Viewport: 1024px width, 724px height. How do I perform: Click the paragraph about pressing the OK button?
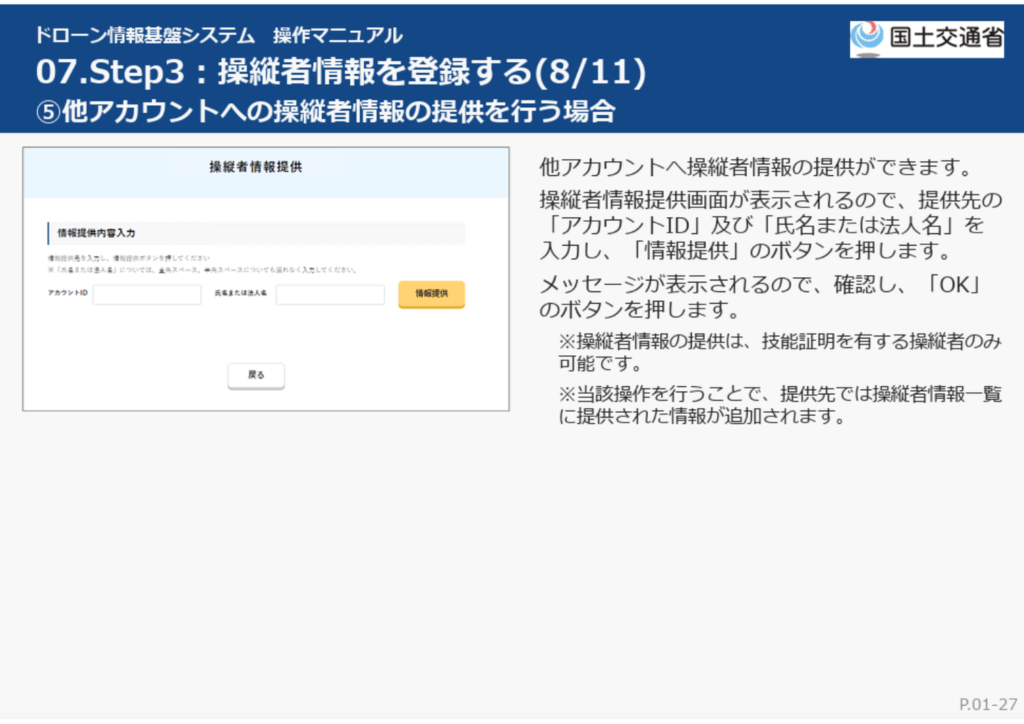758,296
